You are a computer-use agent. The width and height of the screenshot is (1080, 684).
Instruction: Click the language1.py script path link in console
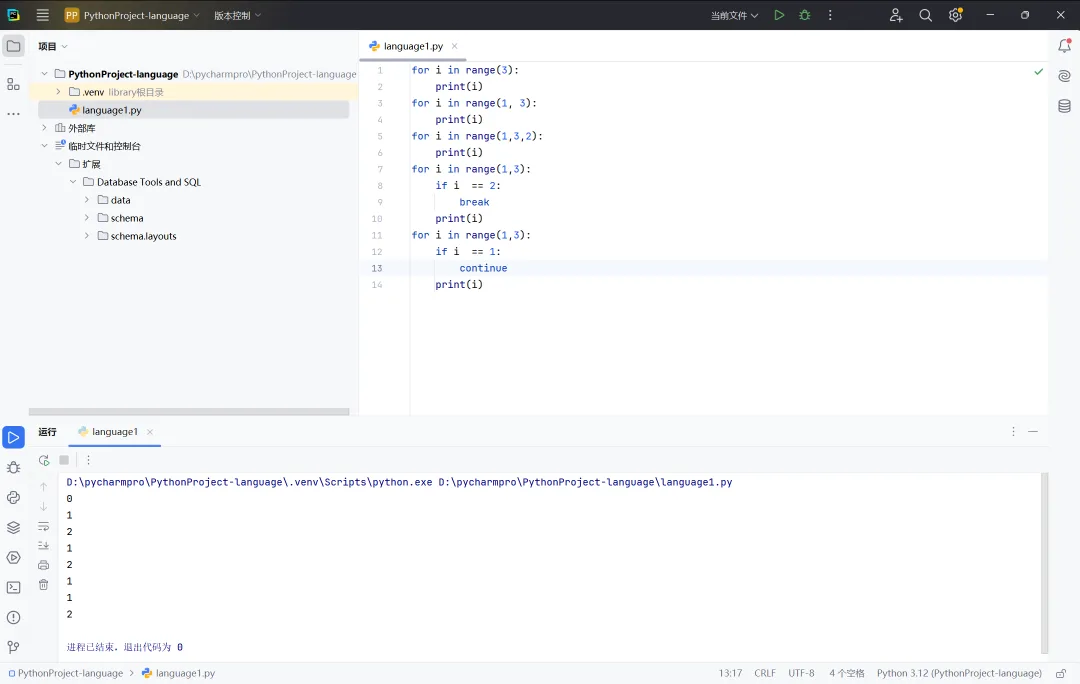click(x=585, y=482)
